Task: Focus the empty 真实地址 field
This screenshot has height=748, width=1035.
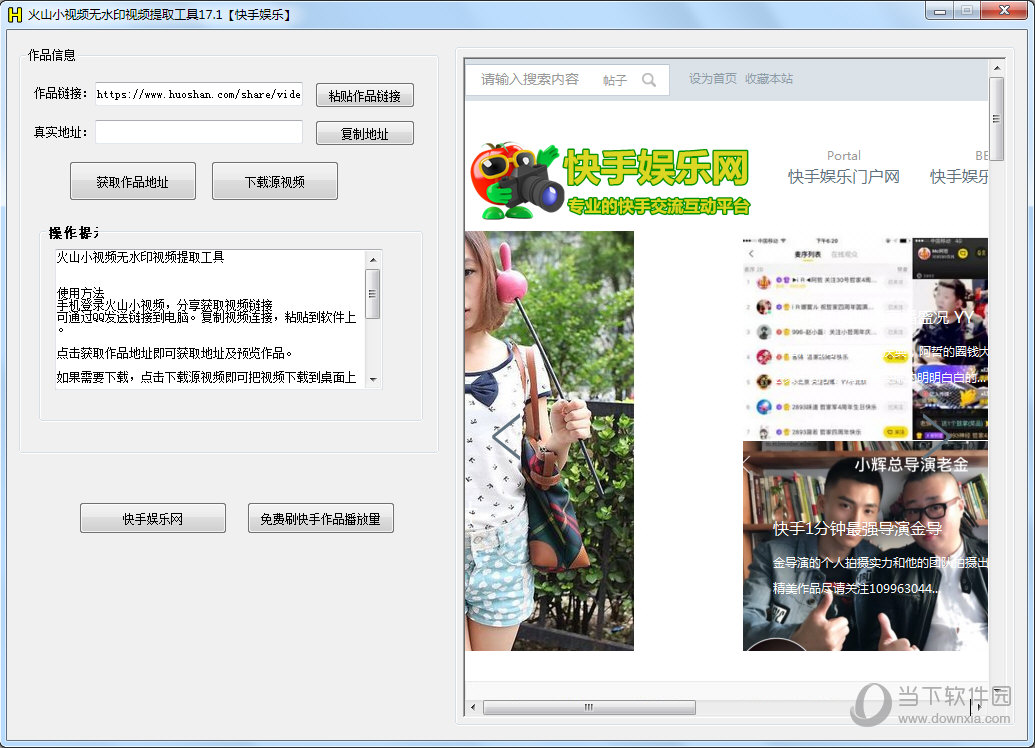Action: pyautogui.click(x=199, y=132)
